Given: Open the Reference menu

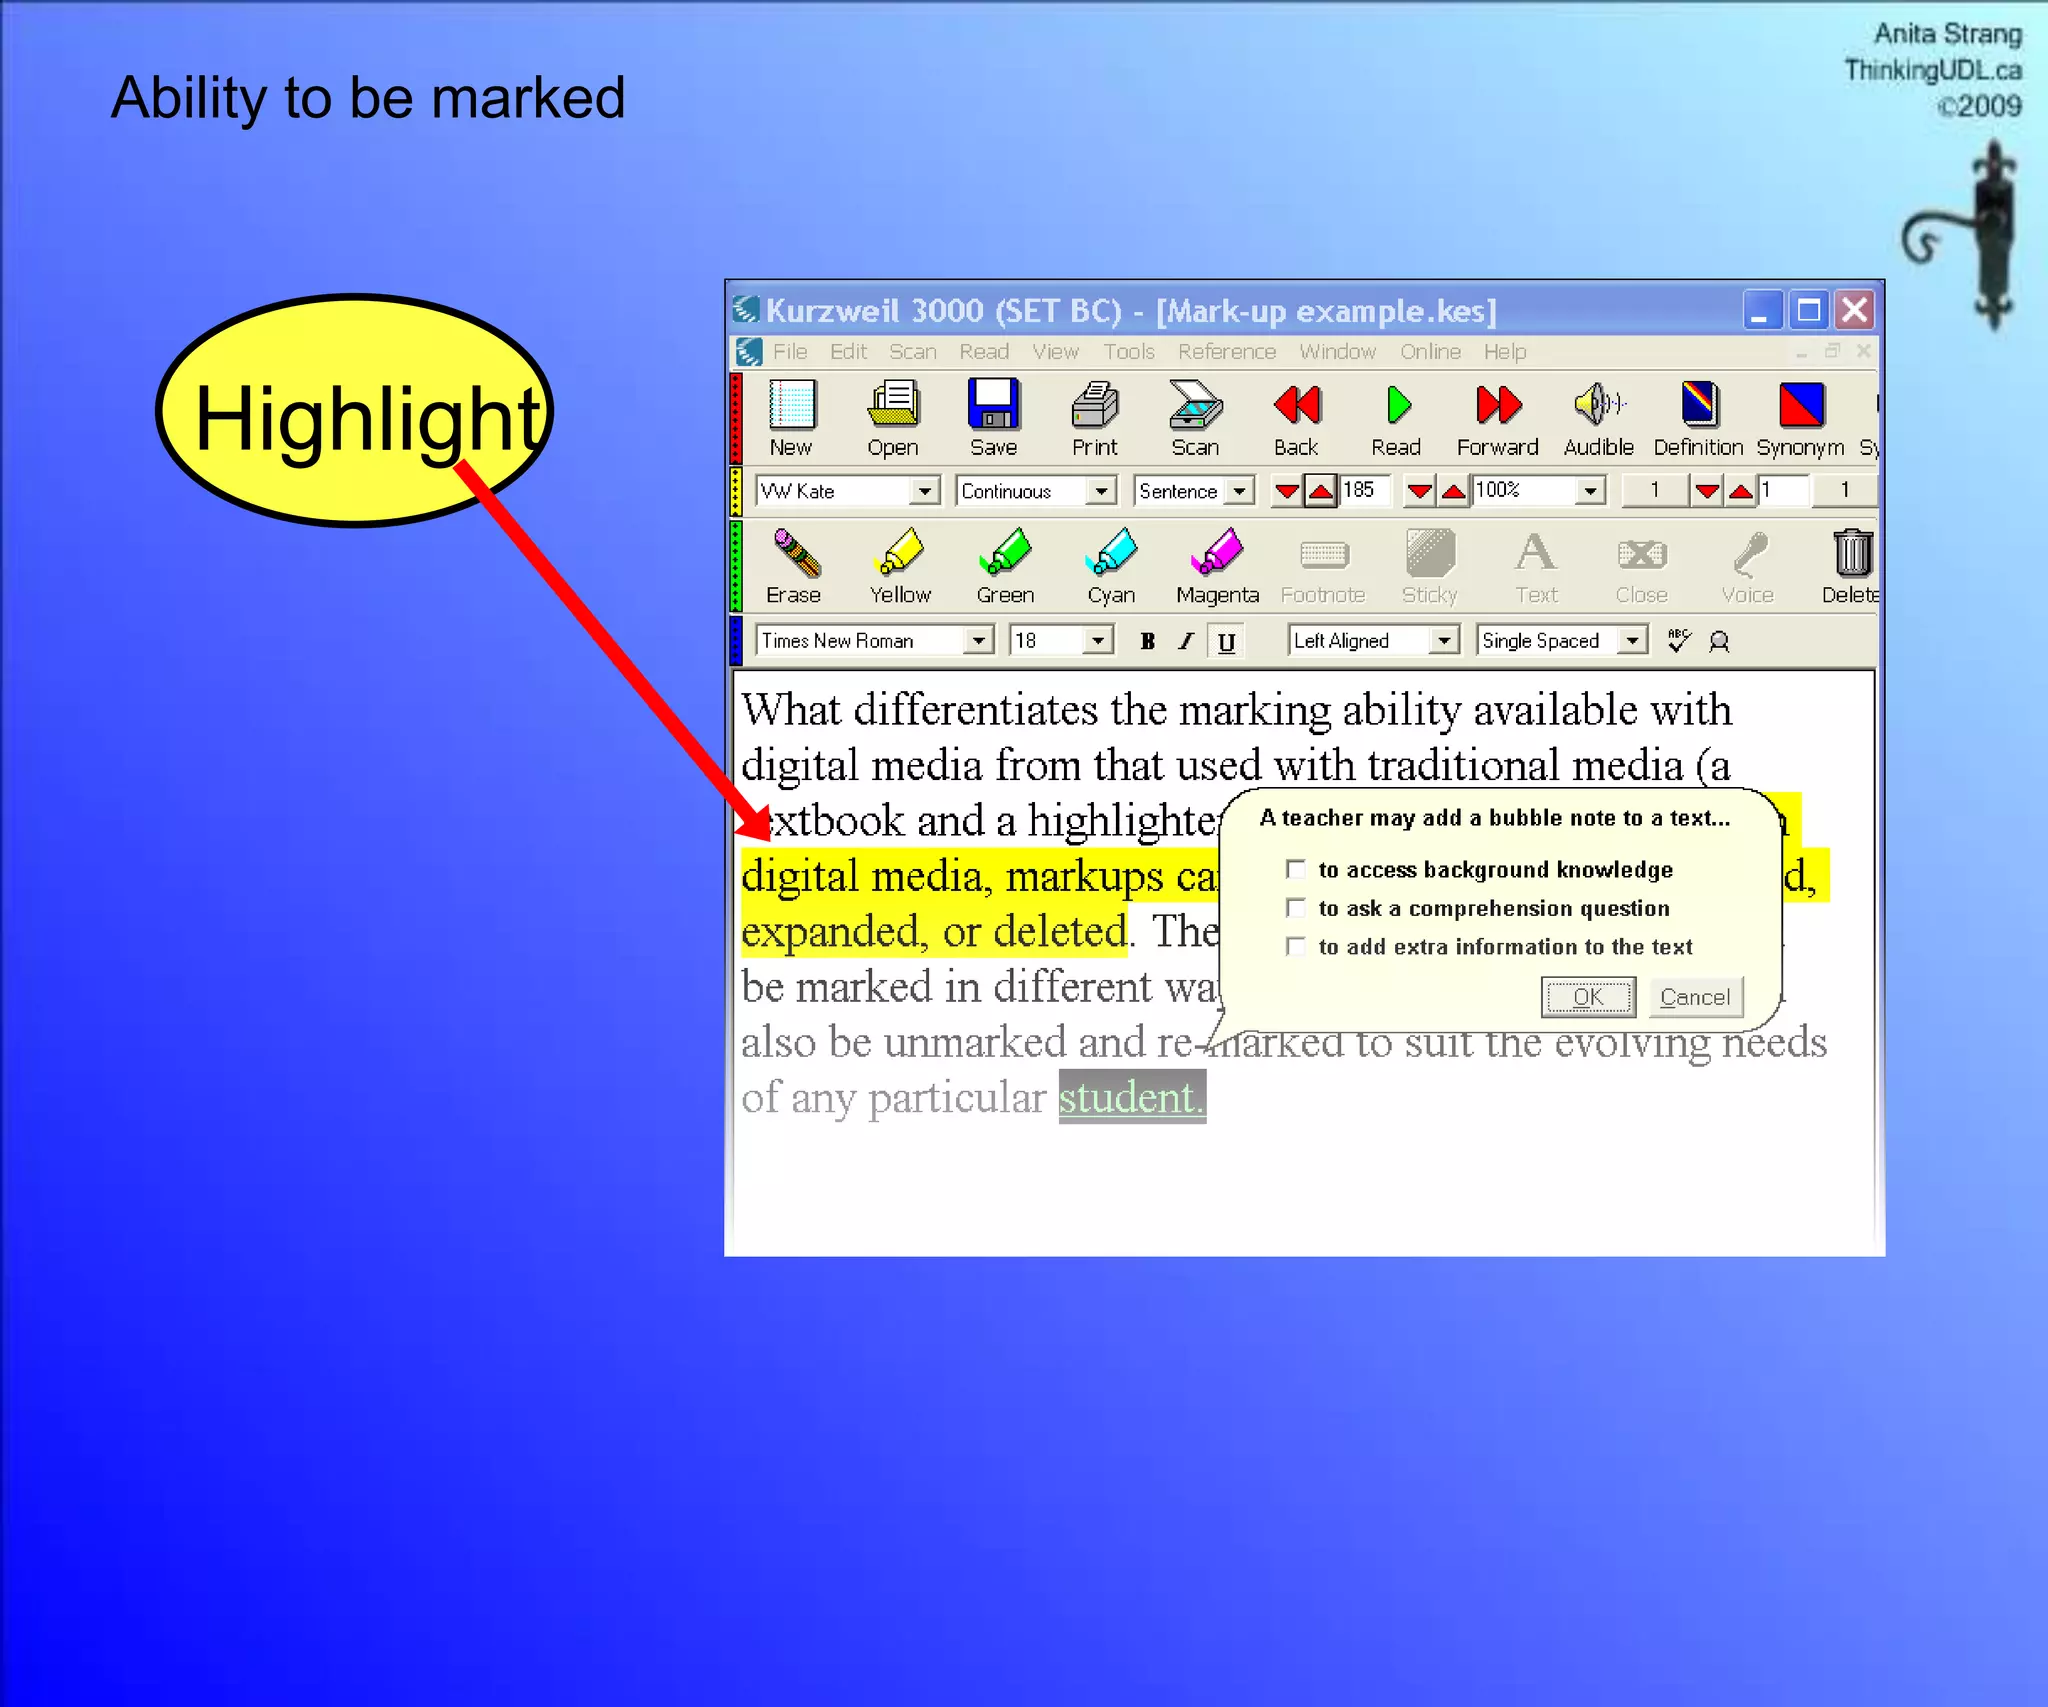Looking at the screenshot, I should (x=1227, y=352).
